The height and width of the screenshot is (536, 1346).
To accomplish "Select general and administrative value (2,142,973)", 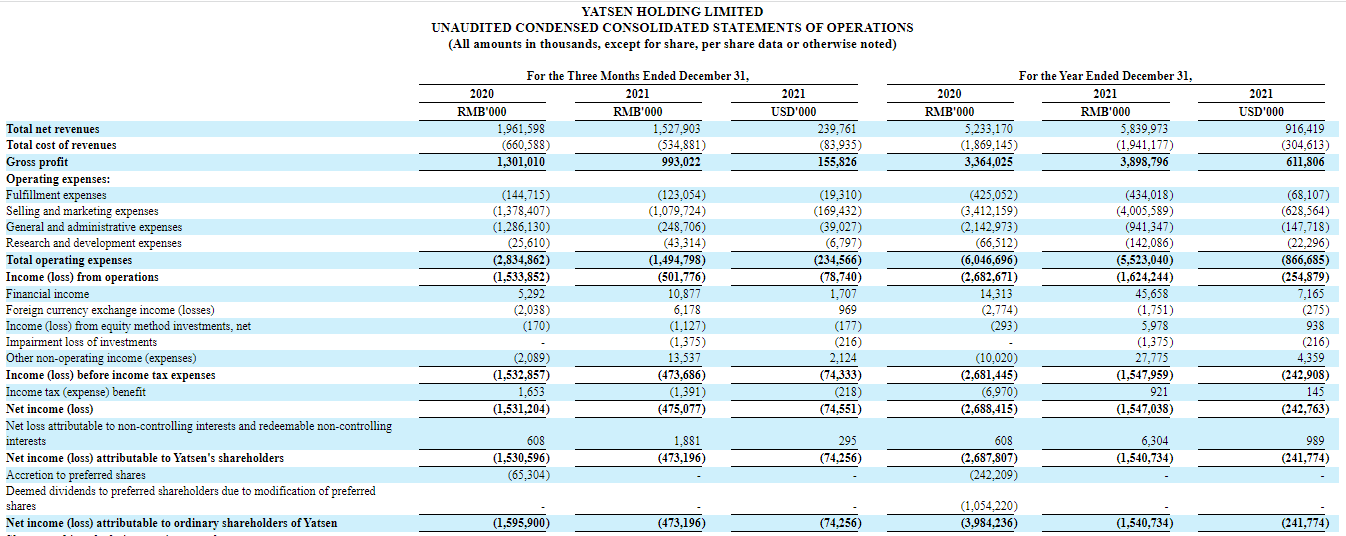I will pos(988,228).
